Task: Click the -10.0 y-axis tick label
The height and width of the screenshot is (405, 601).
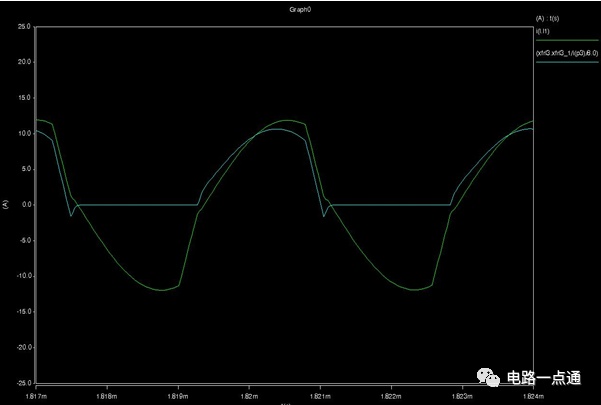Action: (23, 276)
